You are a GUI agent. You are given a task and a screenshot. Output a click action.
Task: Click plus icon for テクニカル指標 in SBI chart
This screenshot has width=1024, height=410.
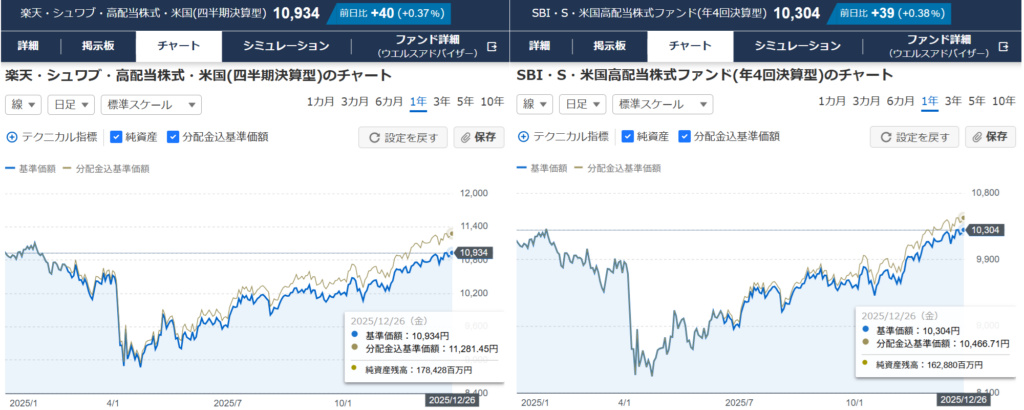coord(523,137)
